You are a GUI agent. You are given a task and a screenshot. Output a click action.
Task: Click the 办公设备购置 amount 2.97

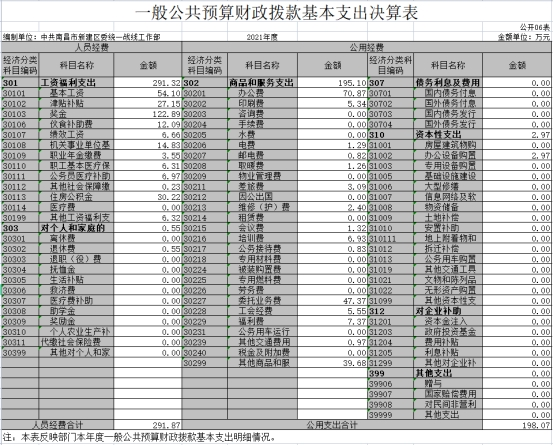[517, 155]
